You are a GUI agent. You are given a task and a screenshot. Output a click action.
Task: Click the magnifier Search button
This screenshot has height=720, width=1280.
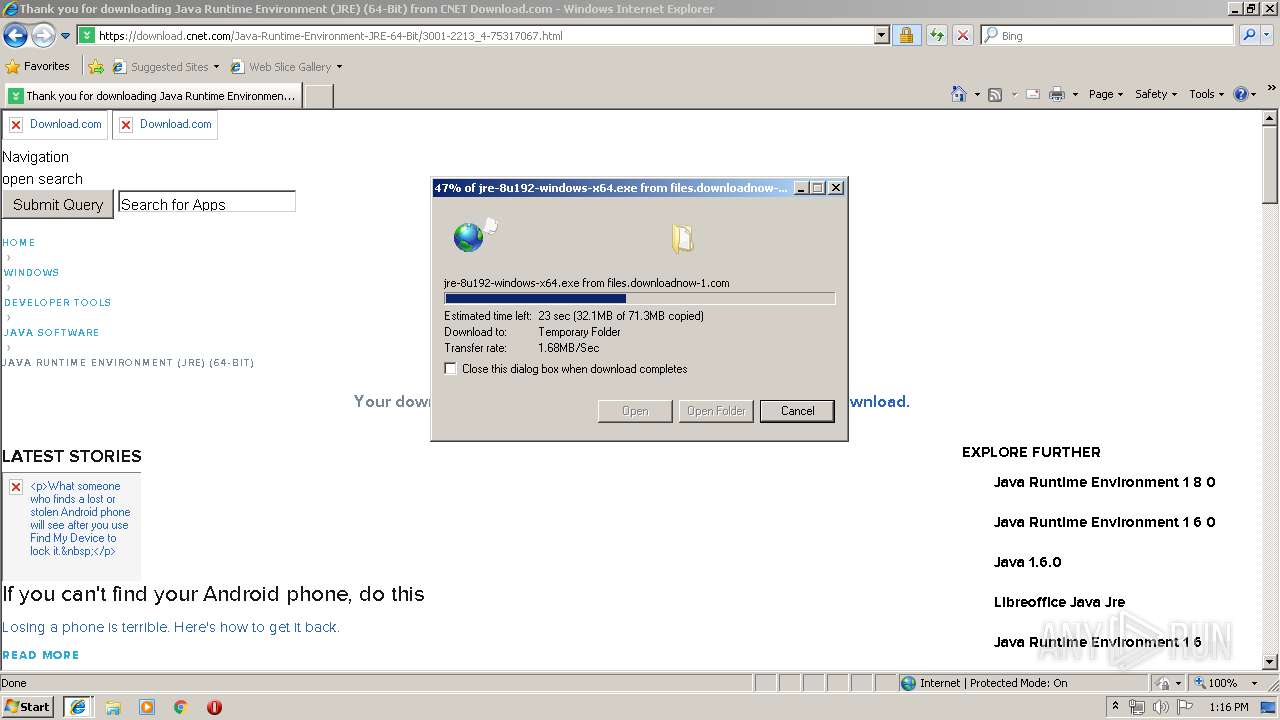pyautogui.click(x=1249, y=35)
